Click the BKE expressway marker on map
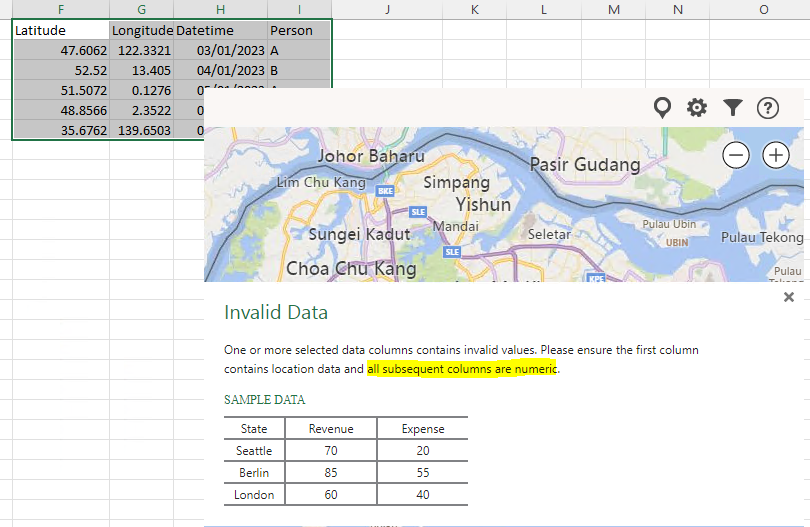The width and height of the screenshot is (810, 527). point(385,191)
